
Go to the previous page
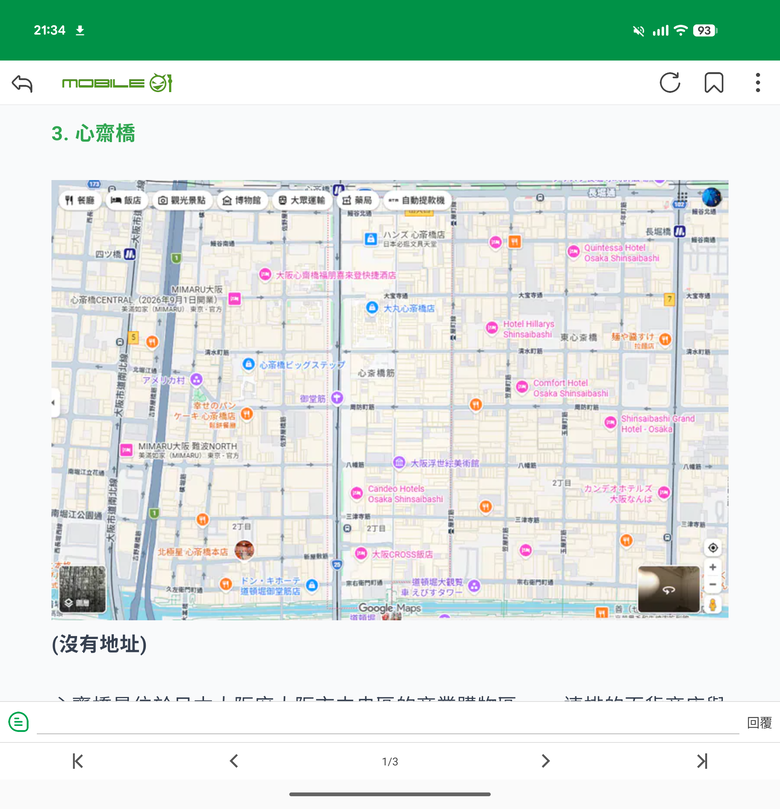(234, 761)
